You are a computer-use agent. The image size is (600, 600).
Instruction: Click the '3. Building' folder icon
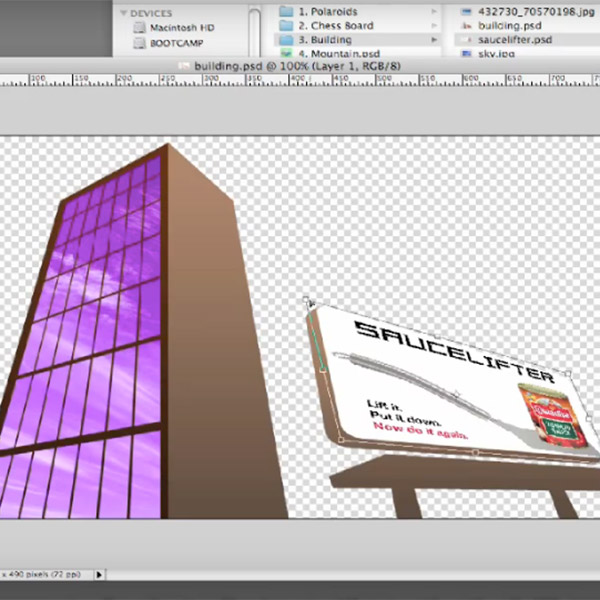(286, 40)
